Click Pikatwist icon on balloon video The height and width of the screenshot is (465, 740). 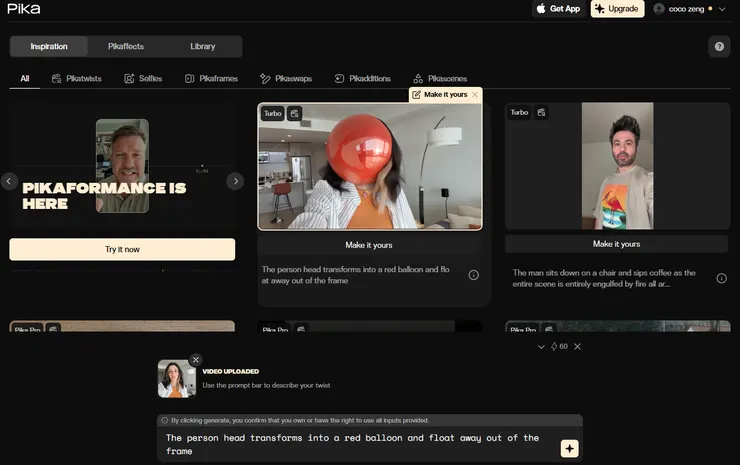(x=294, y=113)
